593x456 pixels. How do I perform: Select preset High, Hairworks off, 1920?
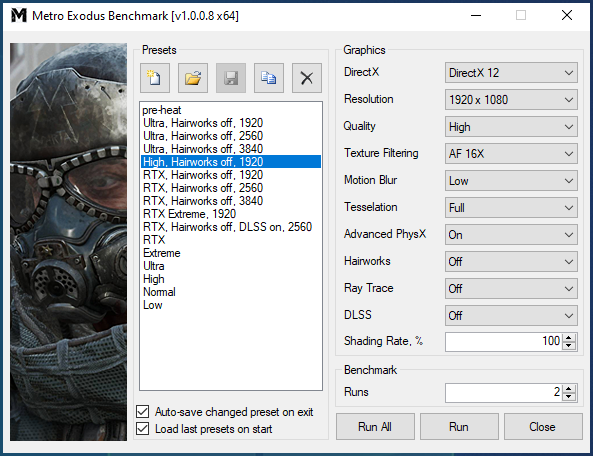tap(231, 162)
